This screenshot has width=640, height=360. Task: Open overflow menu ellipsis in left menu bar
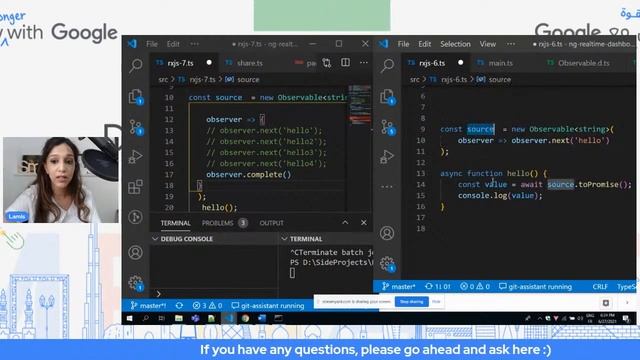[195, 44]
